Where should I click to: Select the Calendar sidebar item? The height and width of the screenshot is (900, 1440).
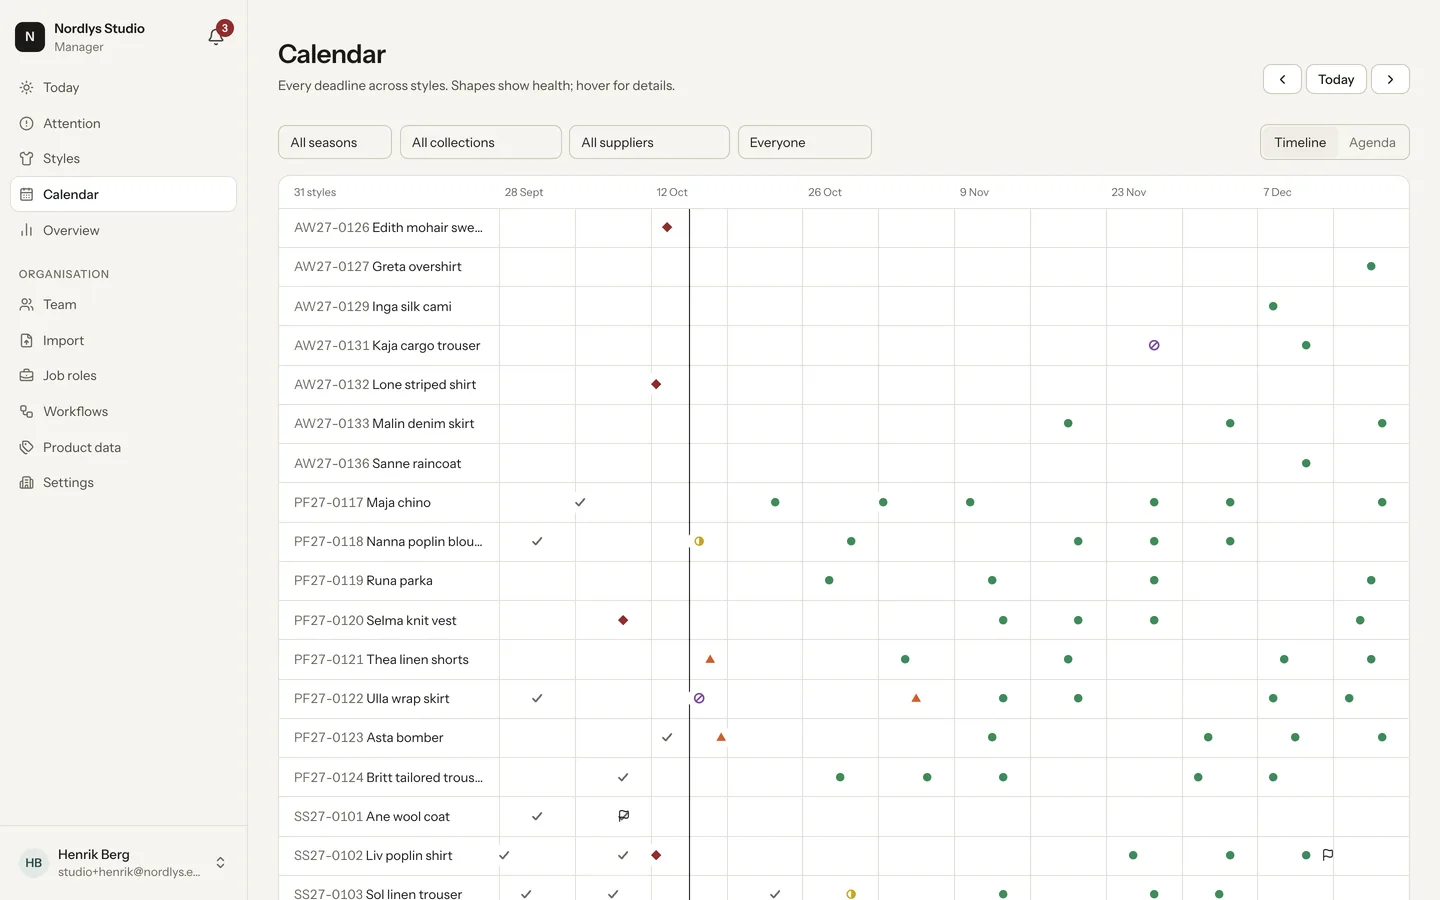pyautogui.click(x=124, y=194)
